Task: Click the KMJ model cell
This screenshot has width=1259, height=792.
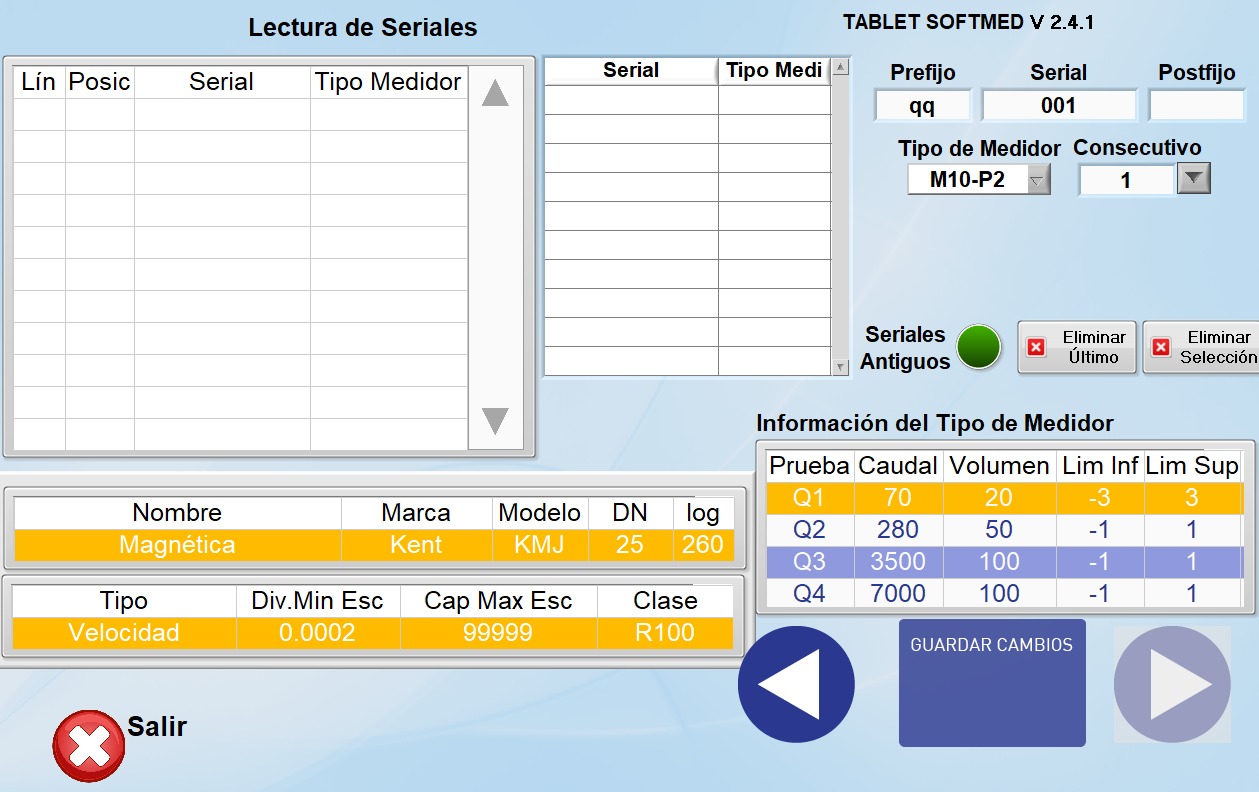Action: [540, 545]
